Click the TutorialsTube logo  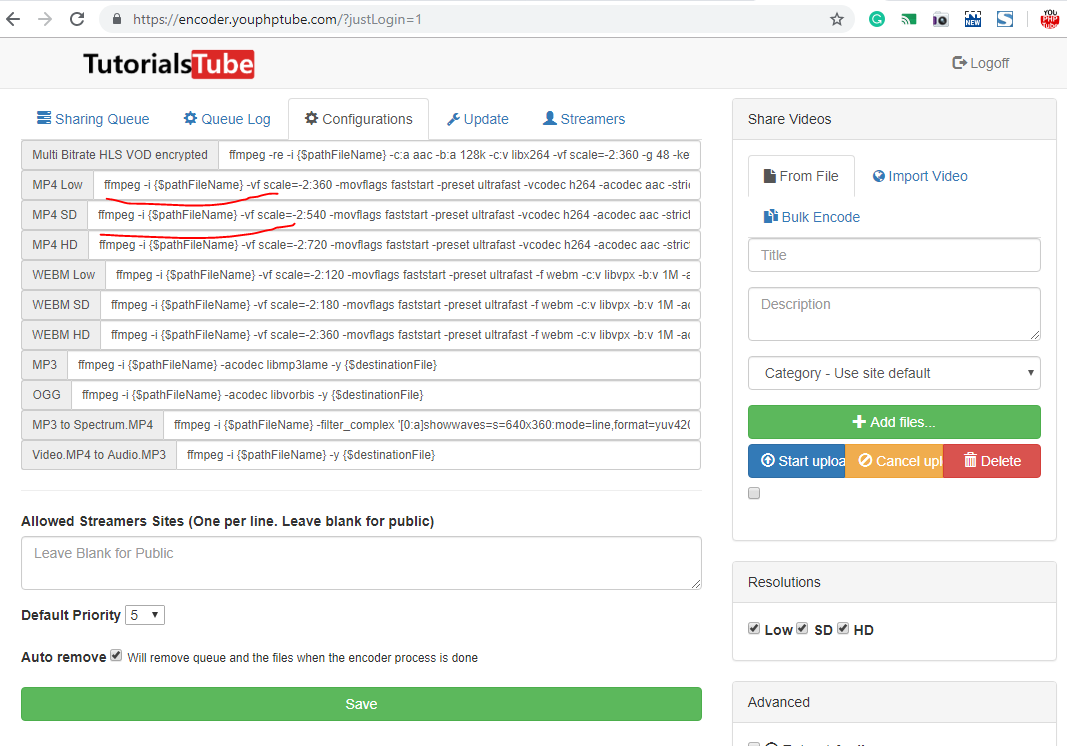(x=169, y=65)
